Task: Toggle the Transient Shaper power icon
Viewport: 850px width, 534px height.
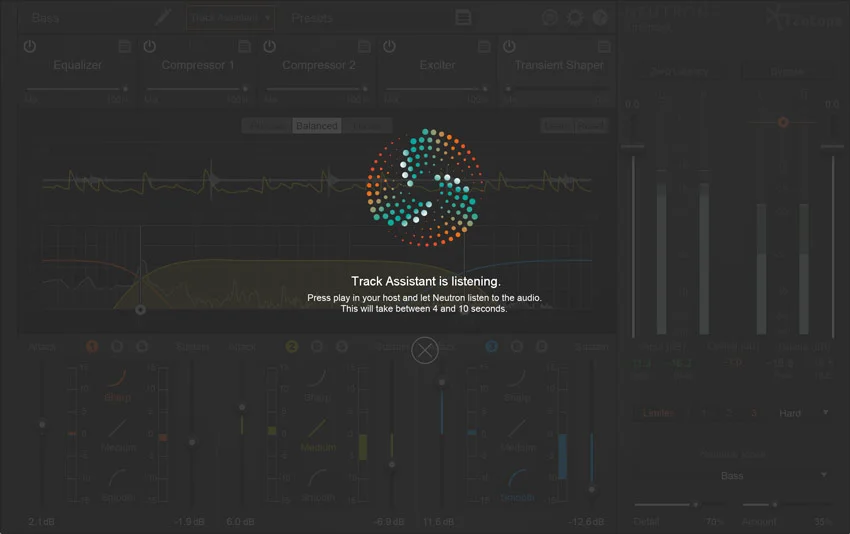Action: [509, 47]
